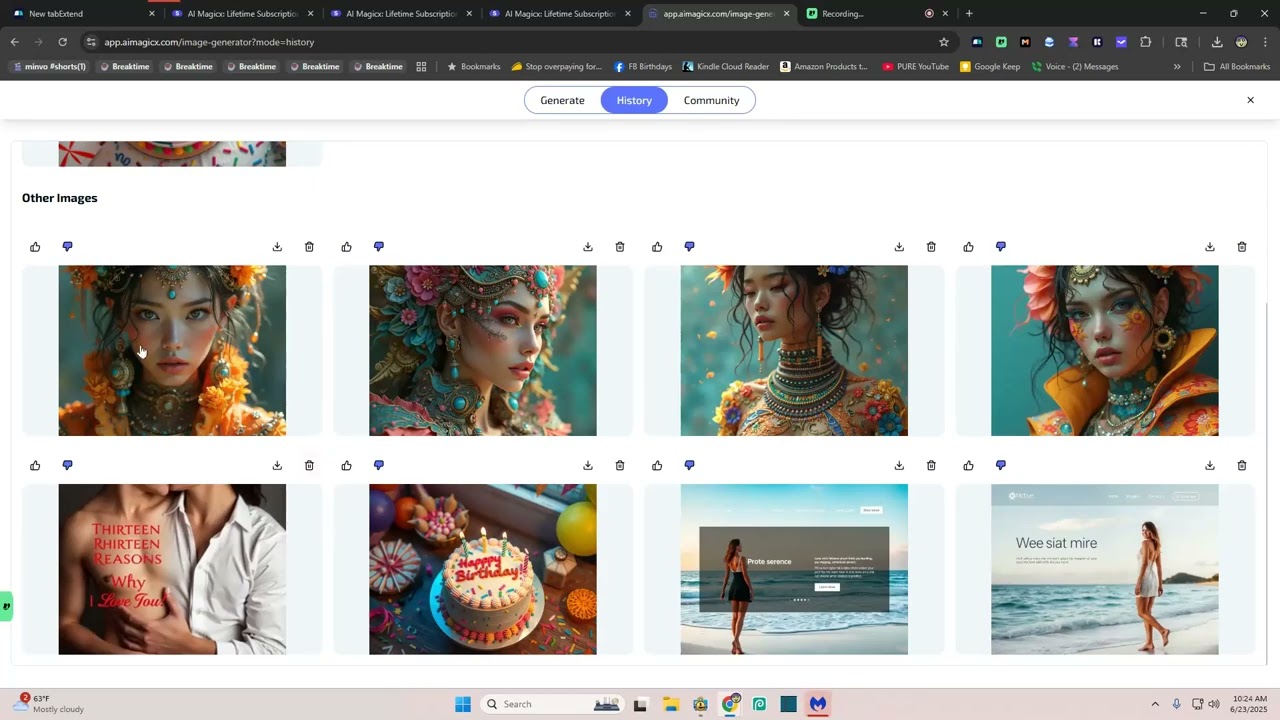Open the Happy Birthday cake thumbnail
Screen dimensions: 1280x720
[483, 570]
